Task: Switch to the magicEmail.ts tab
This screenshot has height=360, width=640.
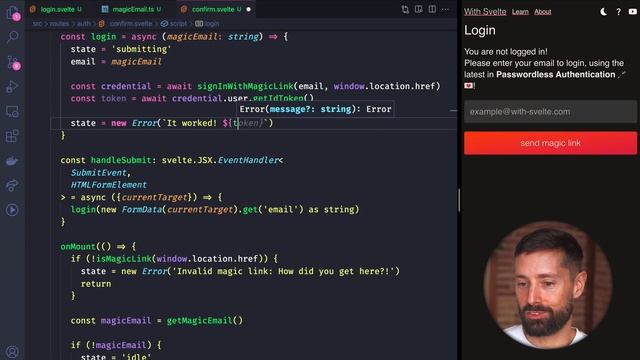Action: point(133,9)
